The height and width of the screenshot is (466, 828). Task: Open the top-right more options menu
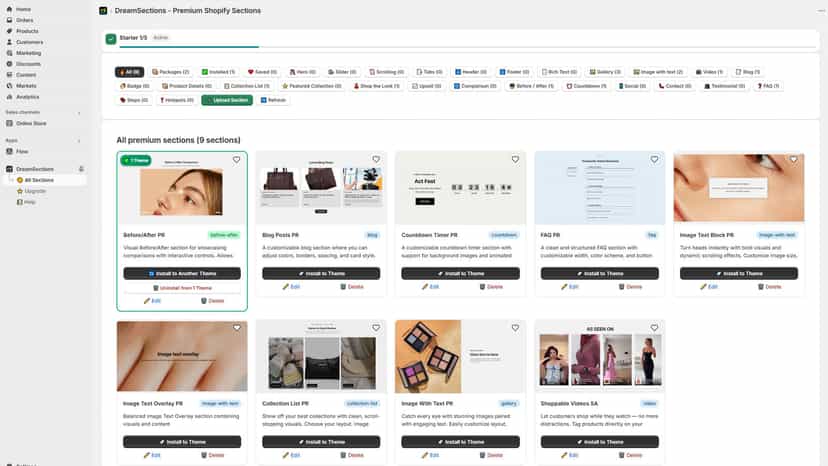[822, 11]
